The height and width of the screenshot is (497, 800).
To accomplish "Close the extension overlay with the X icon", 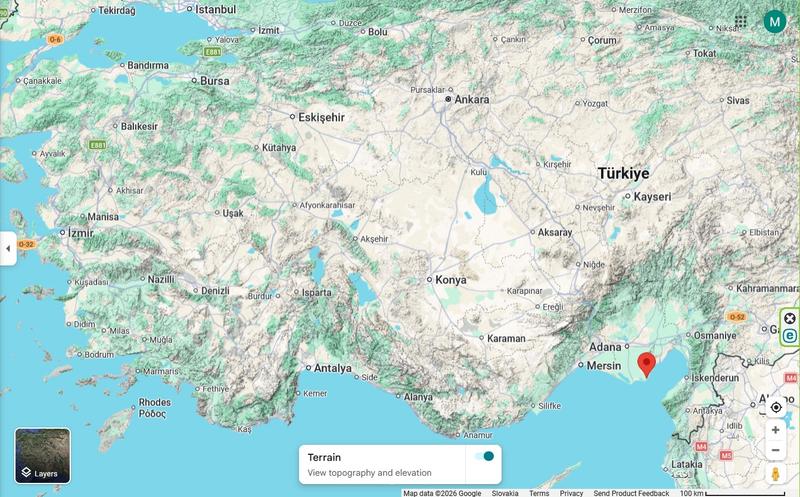I will [790, 319].
